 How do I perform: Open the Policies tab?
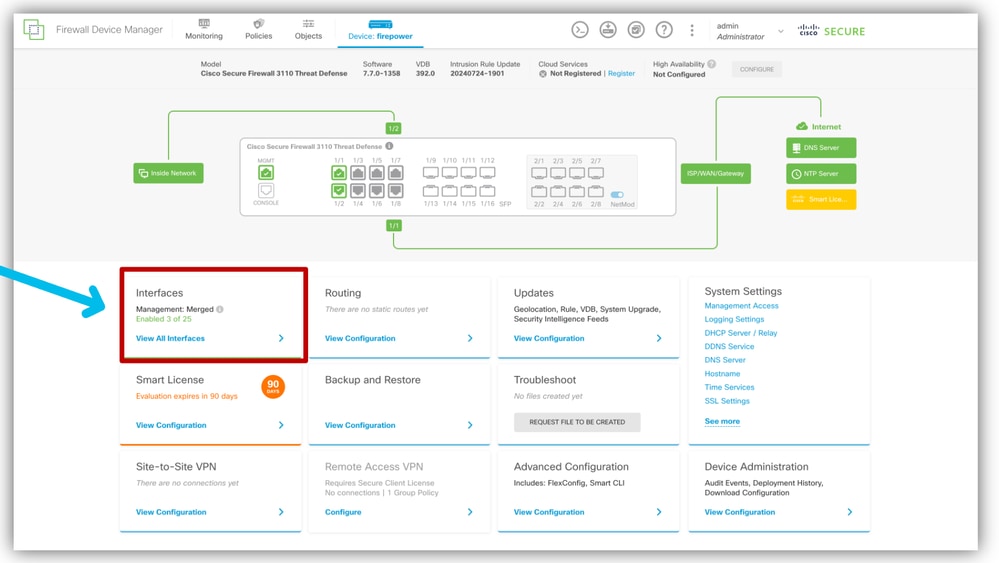point(259,30)
